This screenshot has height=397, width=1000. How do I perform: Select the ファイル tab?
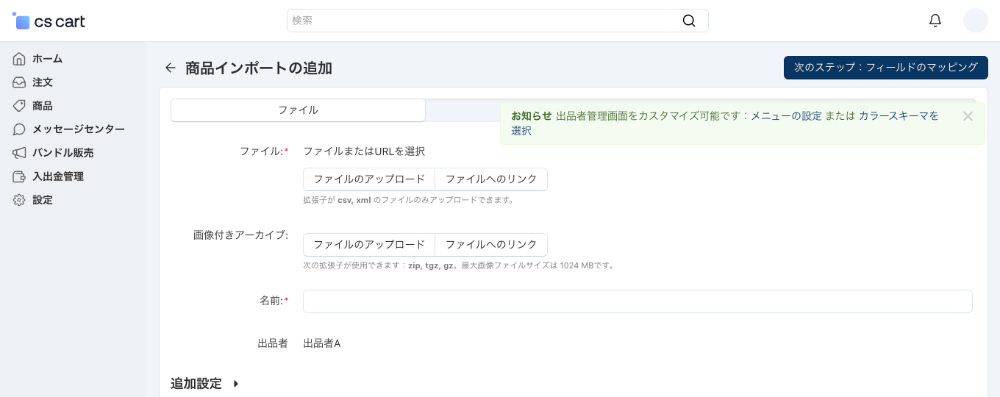pyautogui.click(x=298, y=110)
